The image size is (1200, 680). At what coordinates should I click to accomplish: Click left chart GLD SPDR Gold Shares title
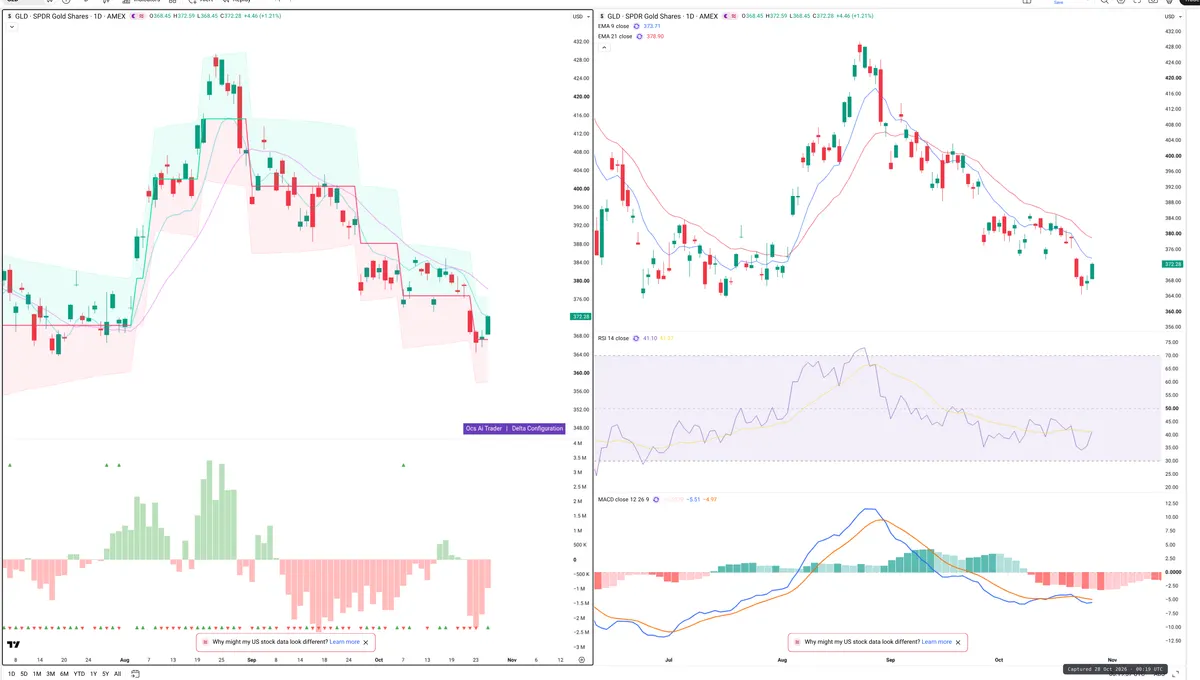click(70, 17)
